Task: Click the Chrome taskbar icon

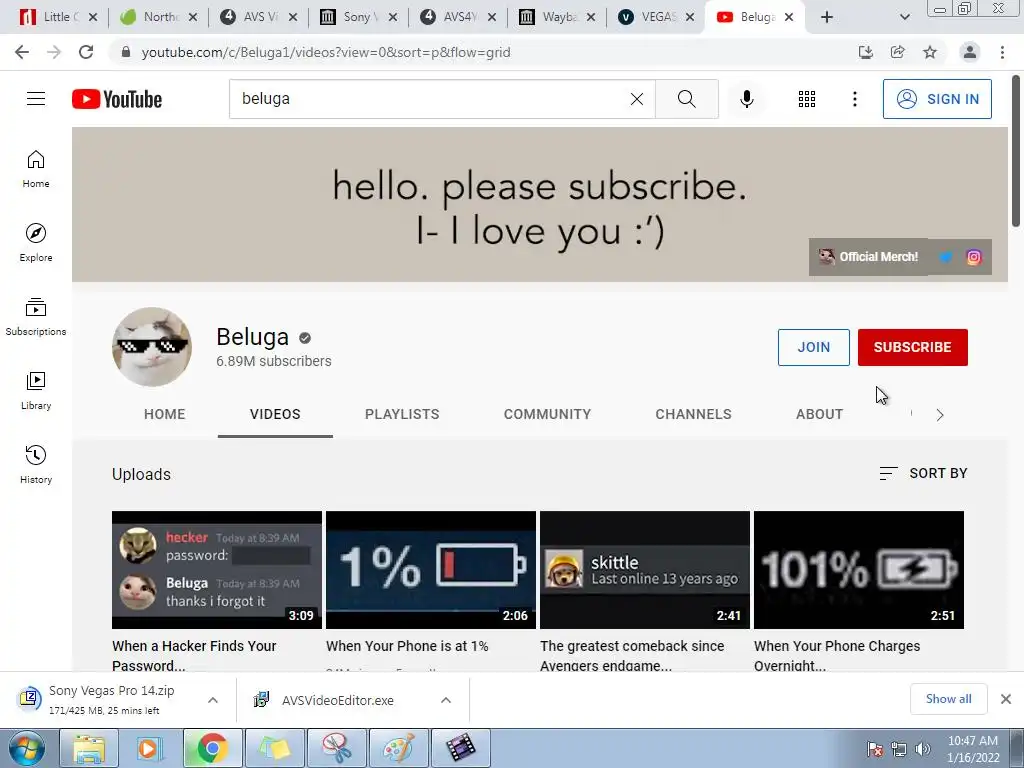Action: (x=212, y=748)
